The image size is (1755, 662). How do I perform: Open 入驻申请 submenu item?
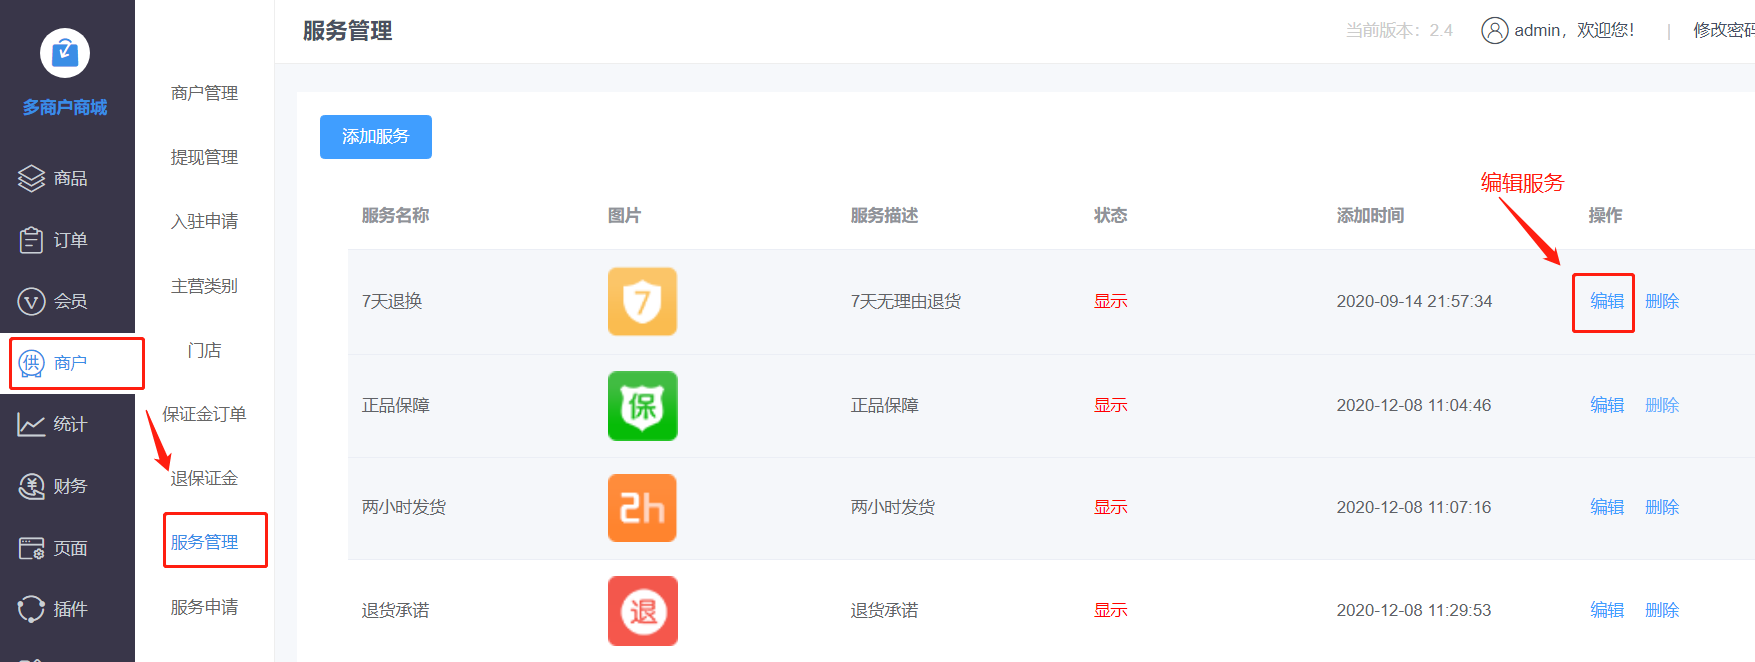pyautogui.click(x=204, y=221)
